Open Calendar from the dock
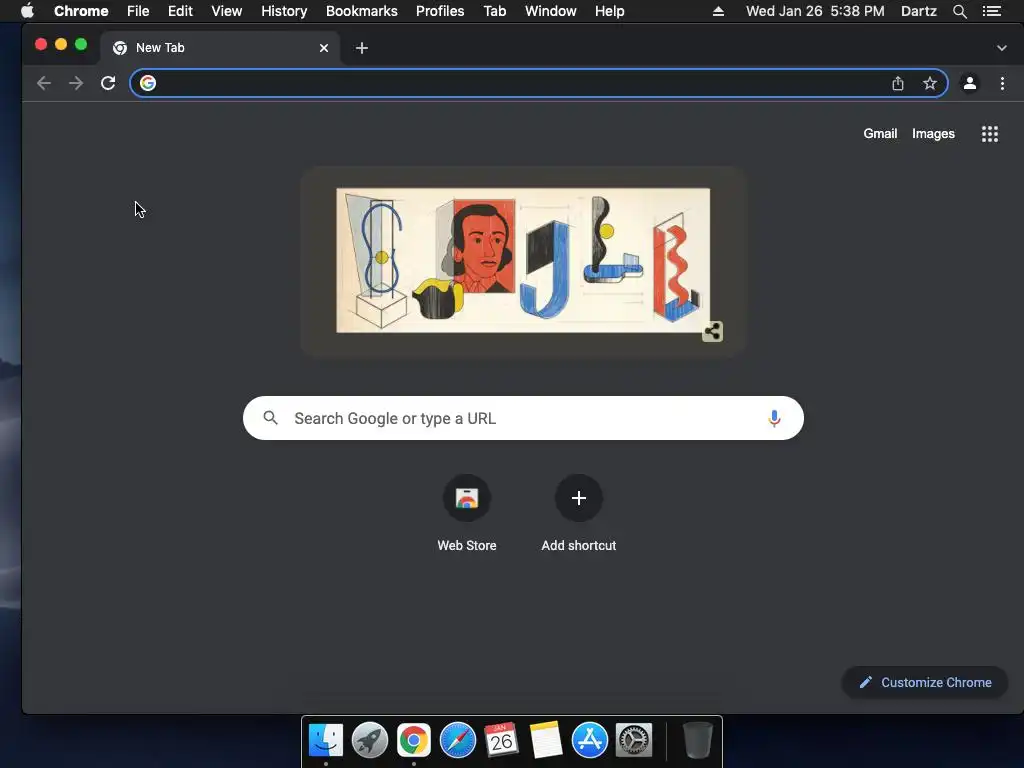1024x768 pixels. (x=502, y=741)
